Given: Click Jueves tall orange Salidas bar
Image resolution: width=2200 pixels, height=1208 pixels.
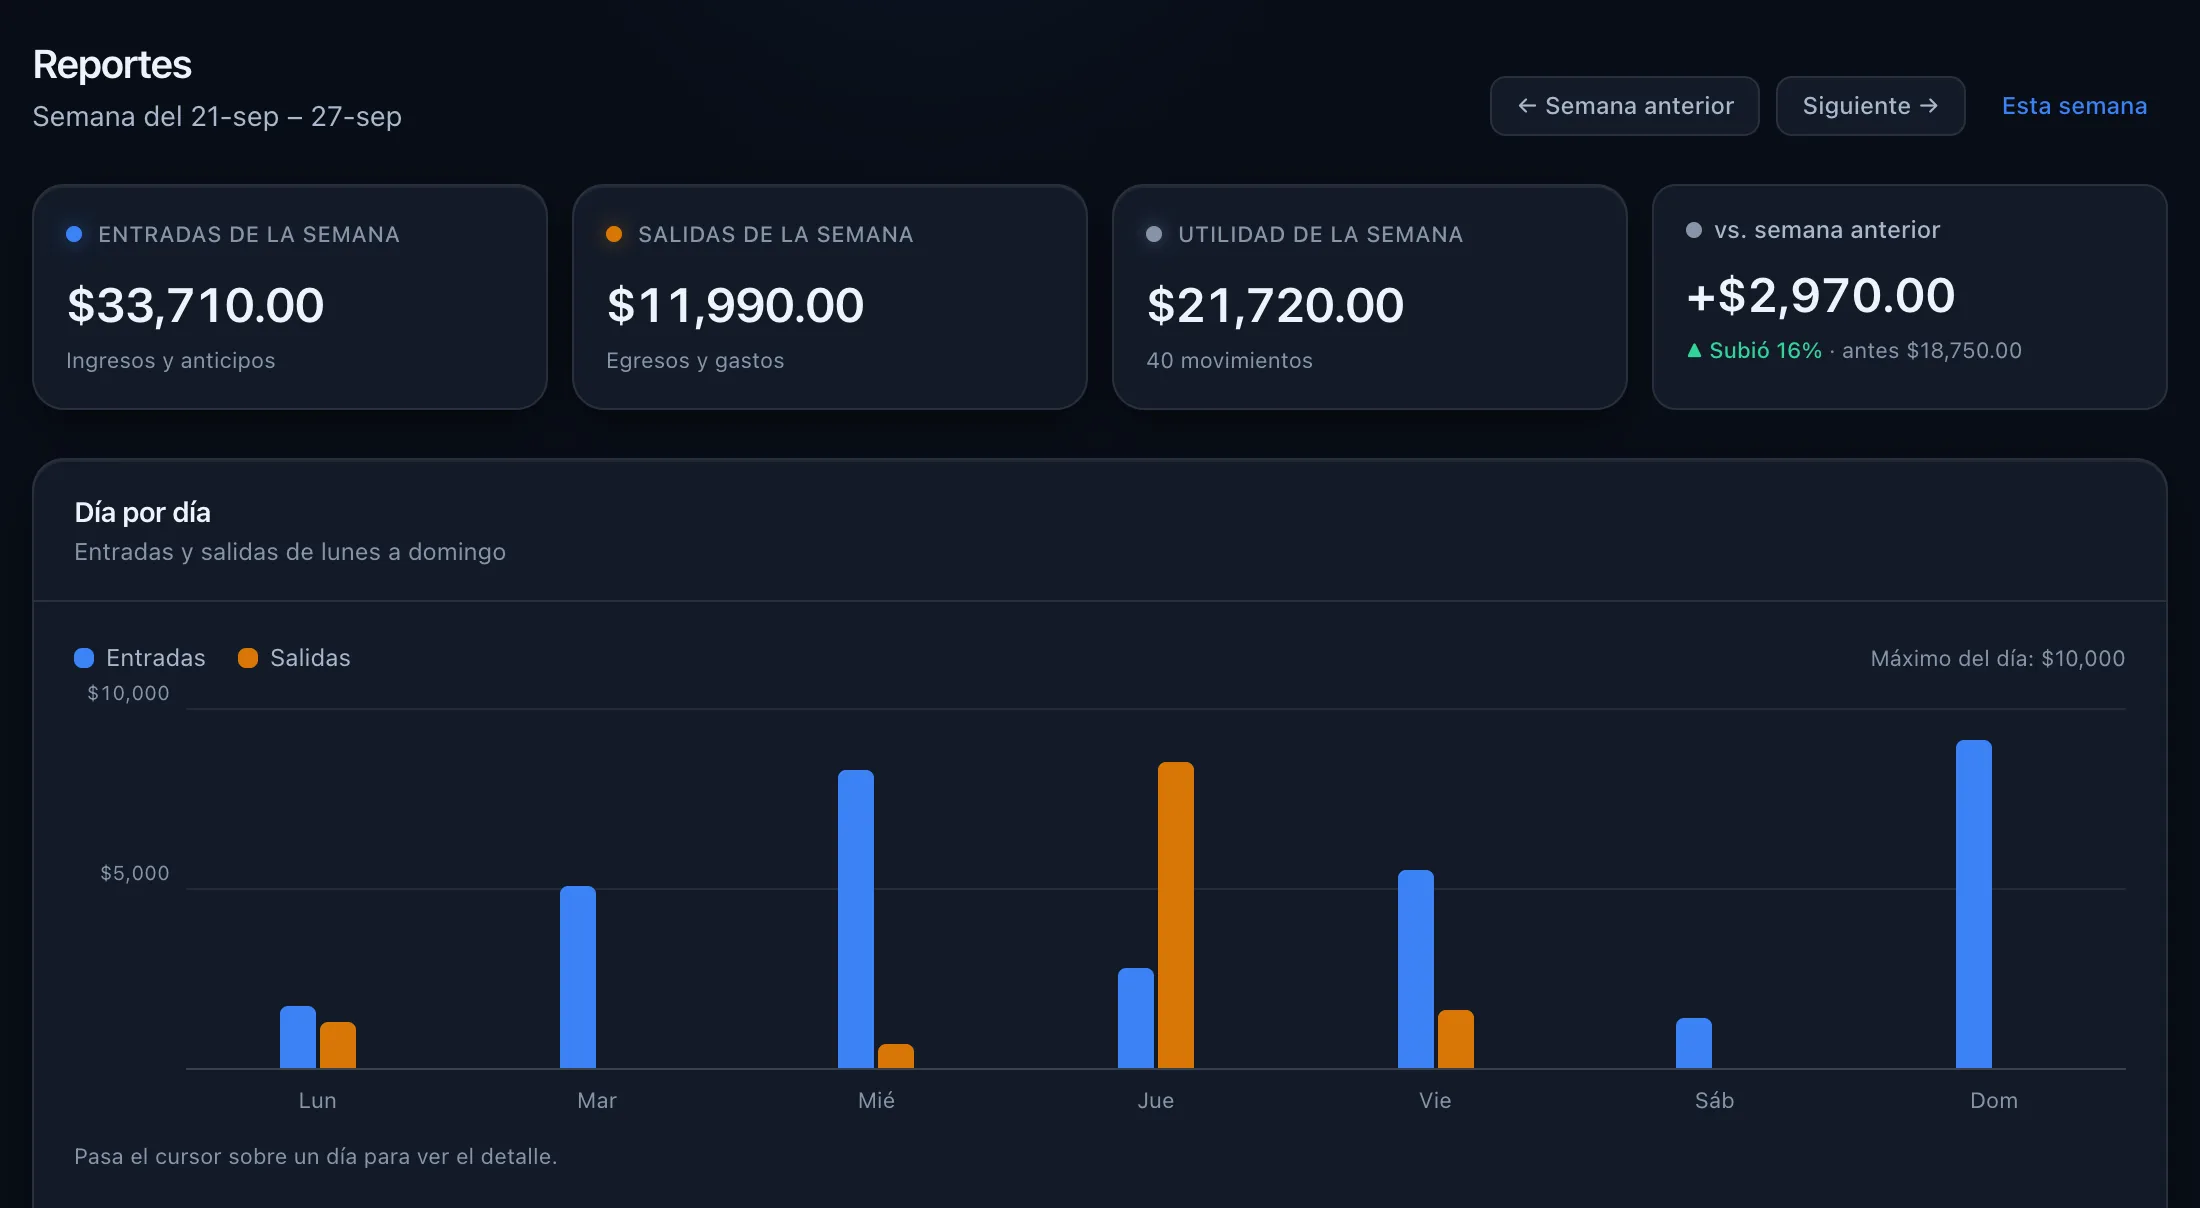Looking at the screenshot, I should click(1176, 915).
